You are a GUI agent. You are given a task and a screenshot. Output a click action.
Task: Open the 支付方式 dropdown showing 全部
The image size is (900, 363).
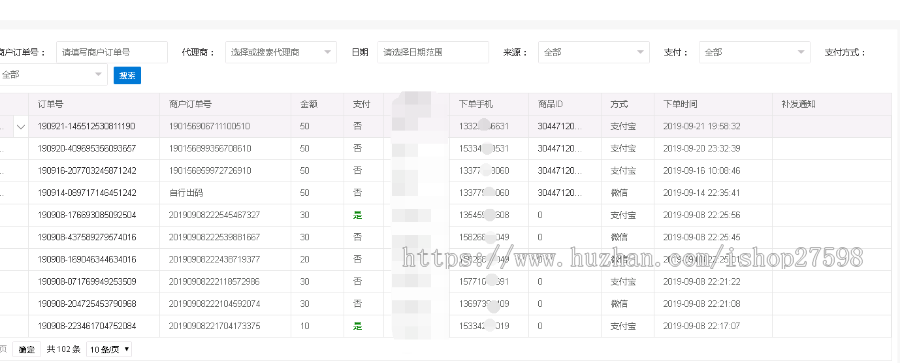(53, 75)
